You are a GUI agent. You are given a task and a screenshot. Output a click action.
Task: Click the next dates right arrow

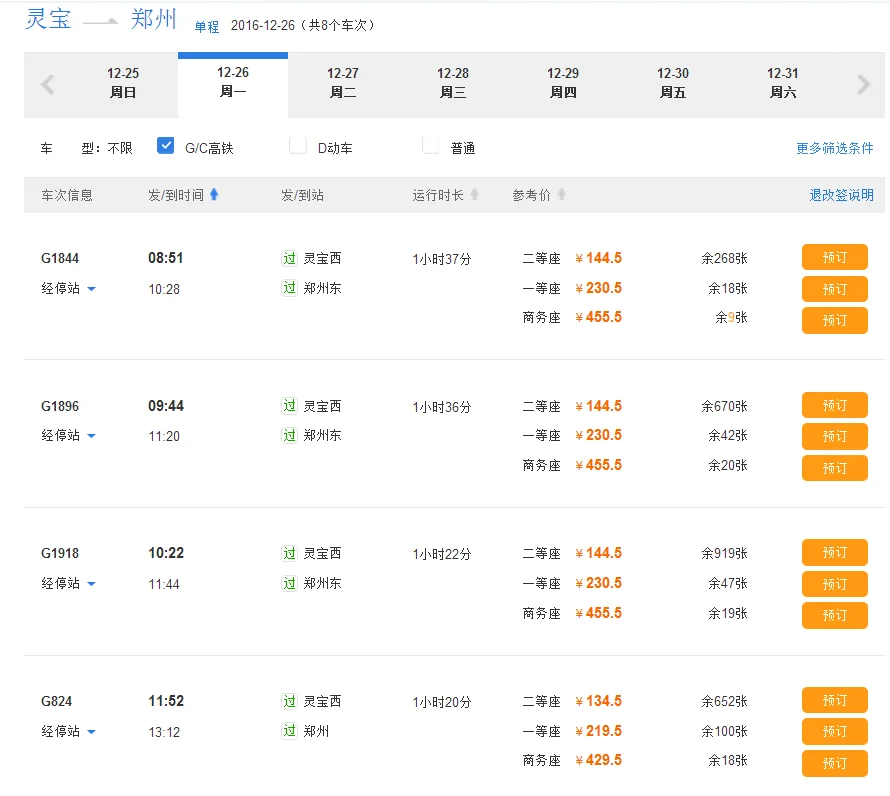[x=864, y=85]
